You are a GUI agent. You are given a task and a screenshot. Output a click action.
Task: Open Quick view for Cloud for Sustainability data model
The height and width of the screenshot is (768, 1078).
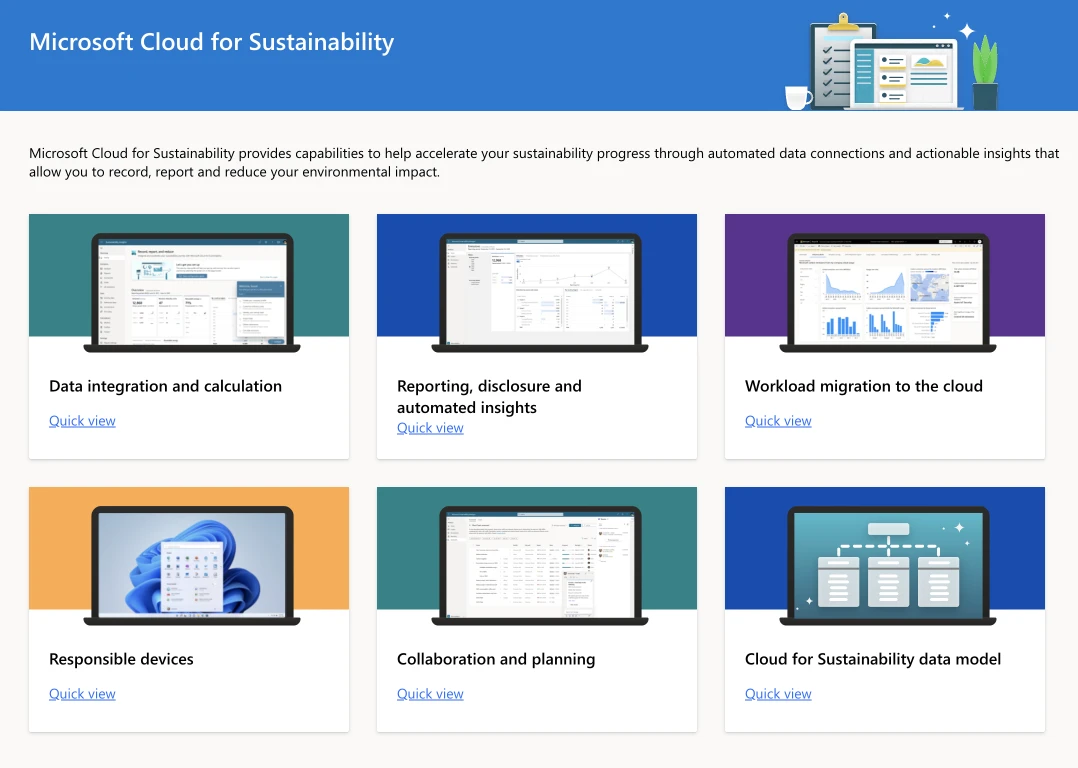(778, 693)
